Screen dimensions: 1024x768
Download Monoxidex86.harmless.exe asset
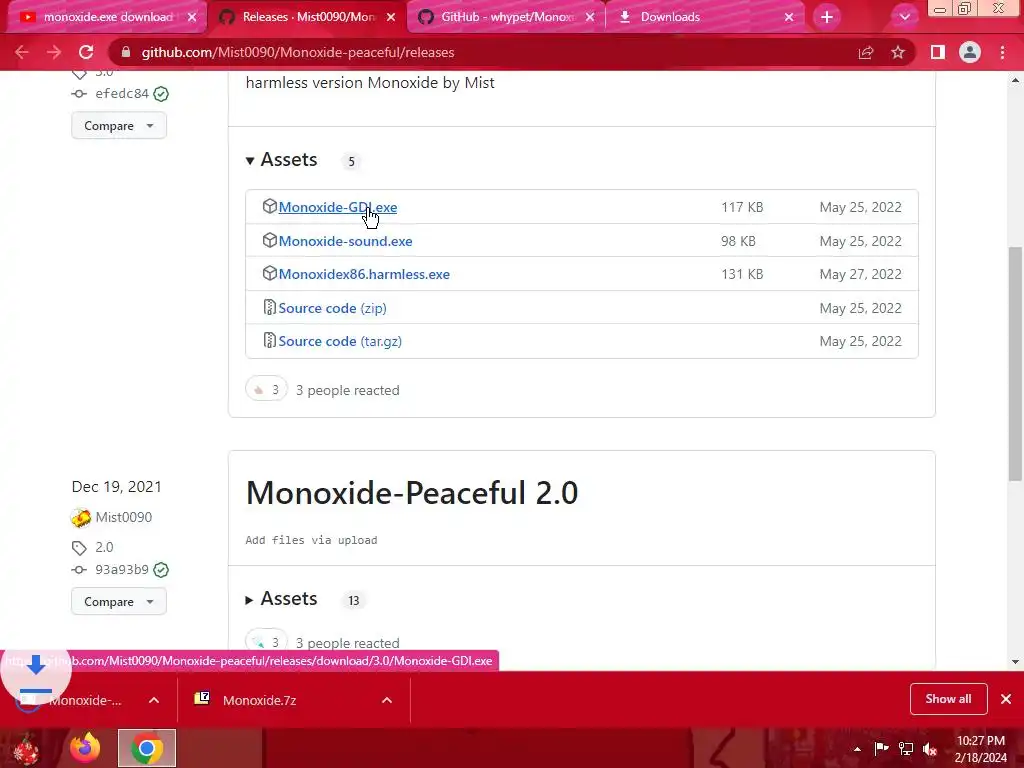coord(364,274)
